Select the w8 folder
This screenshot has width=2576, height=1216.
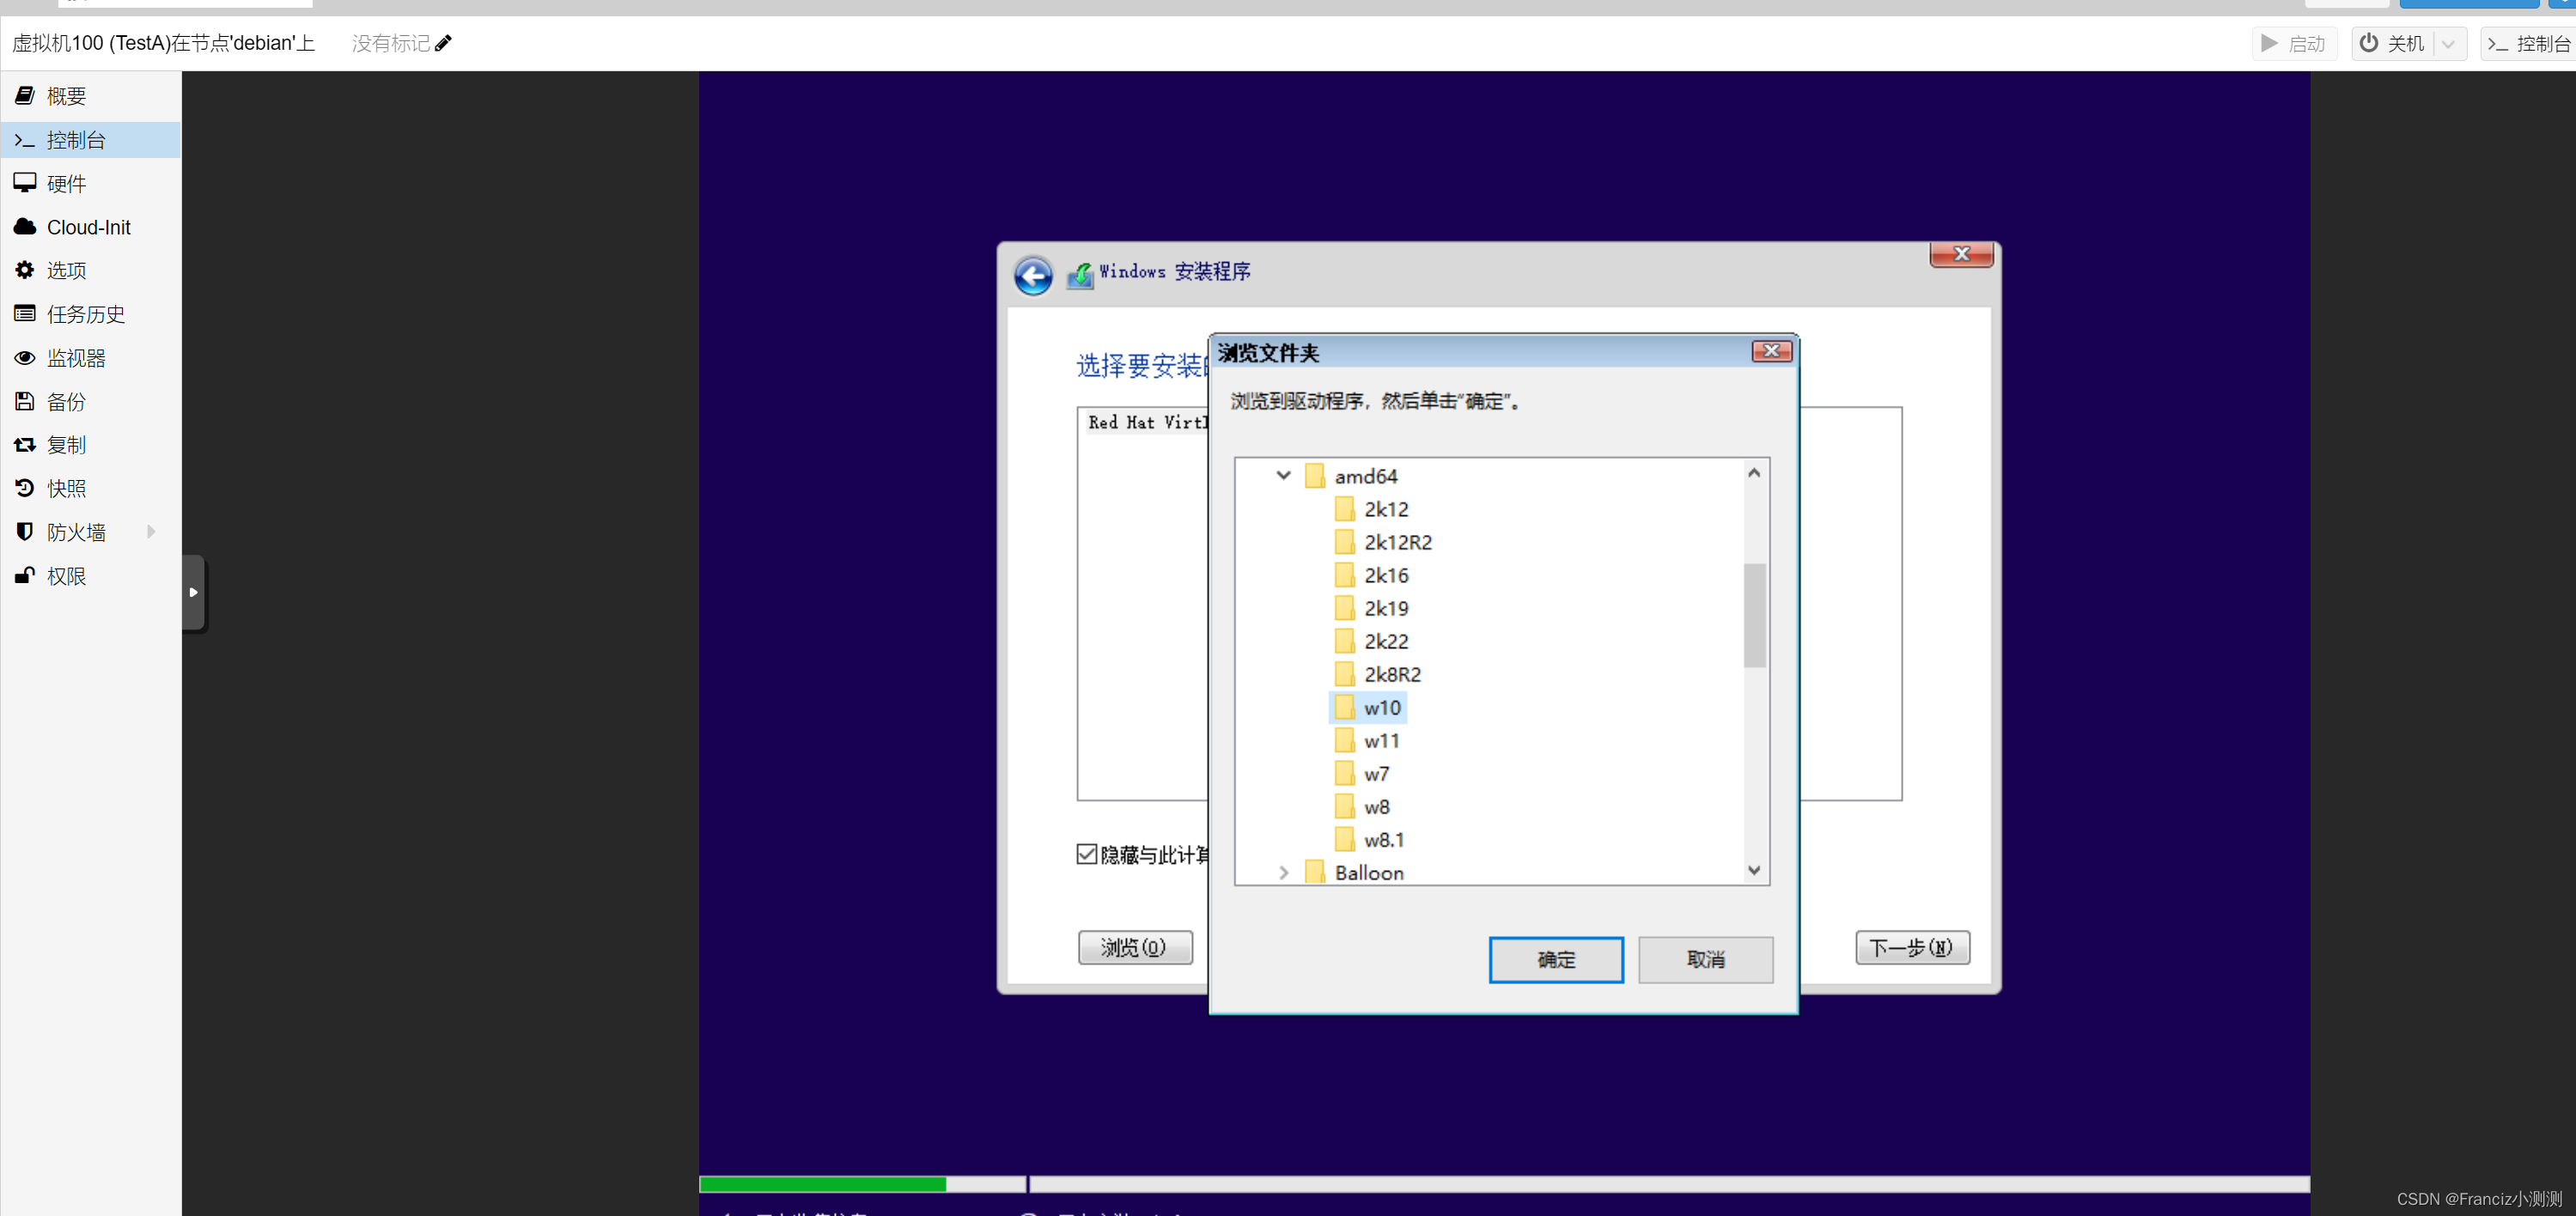(1376, 807)
